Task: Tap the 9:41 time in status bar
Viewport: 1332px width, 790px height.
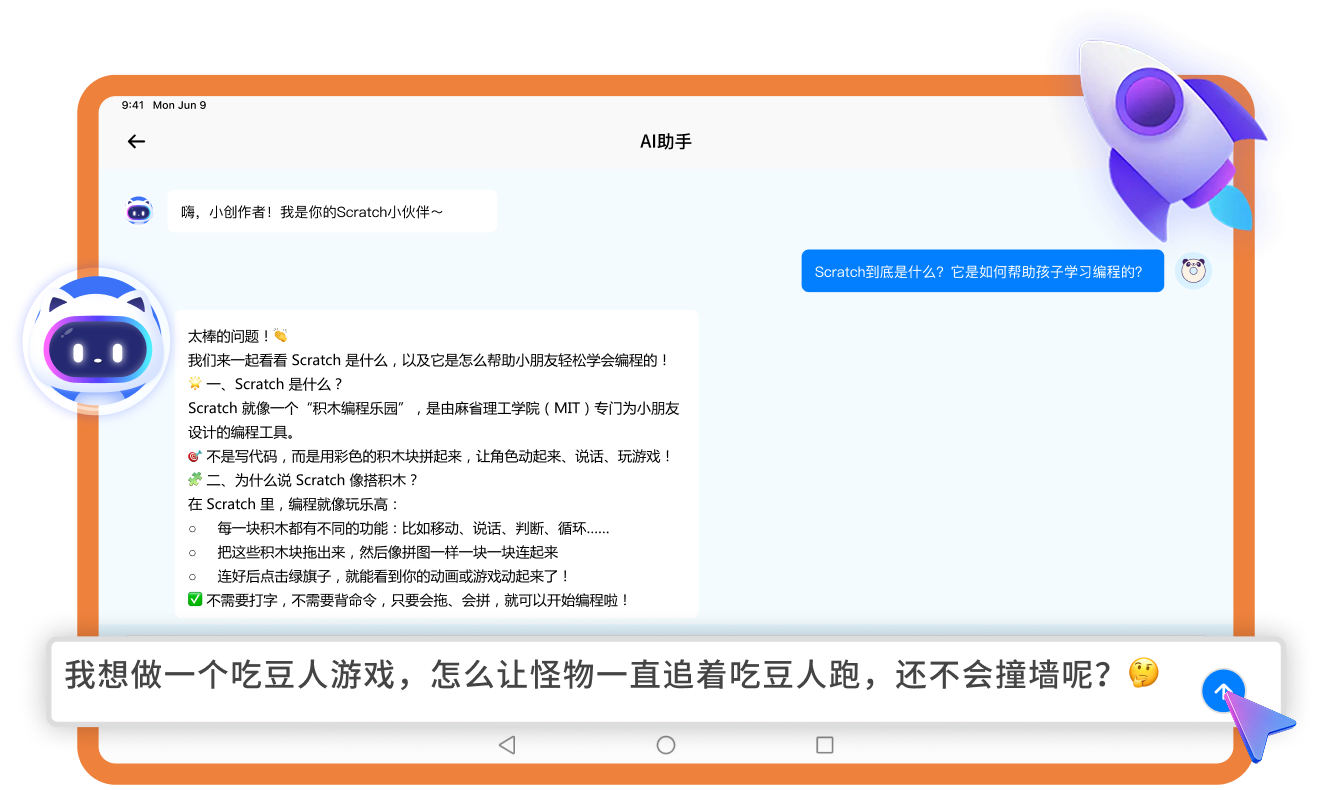Action: [133, 105]
